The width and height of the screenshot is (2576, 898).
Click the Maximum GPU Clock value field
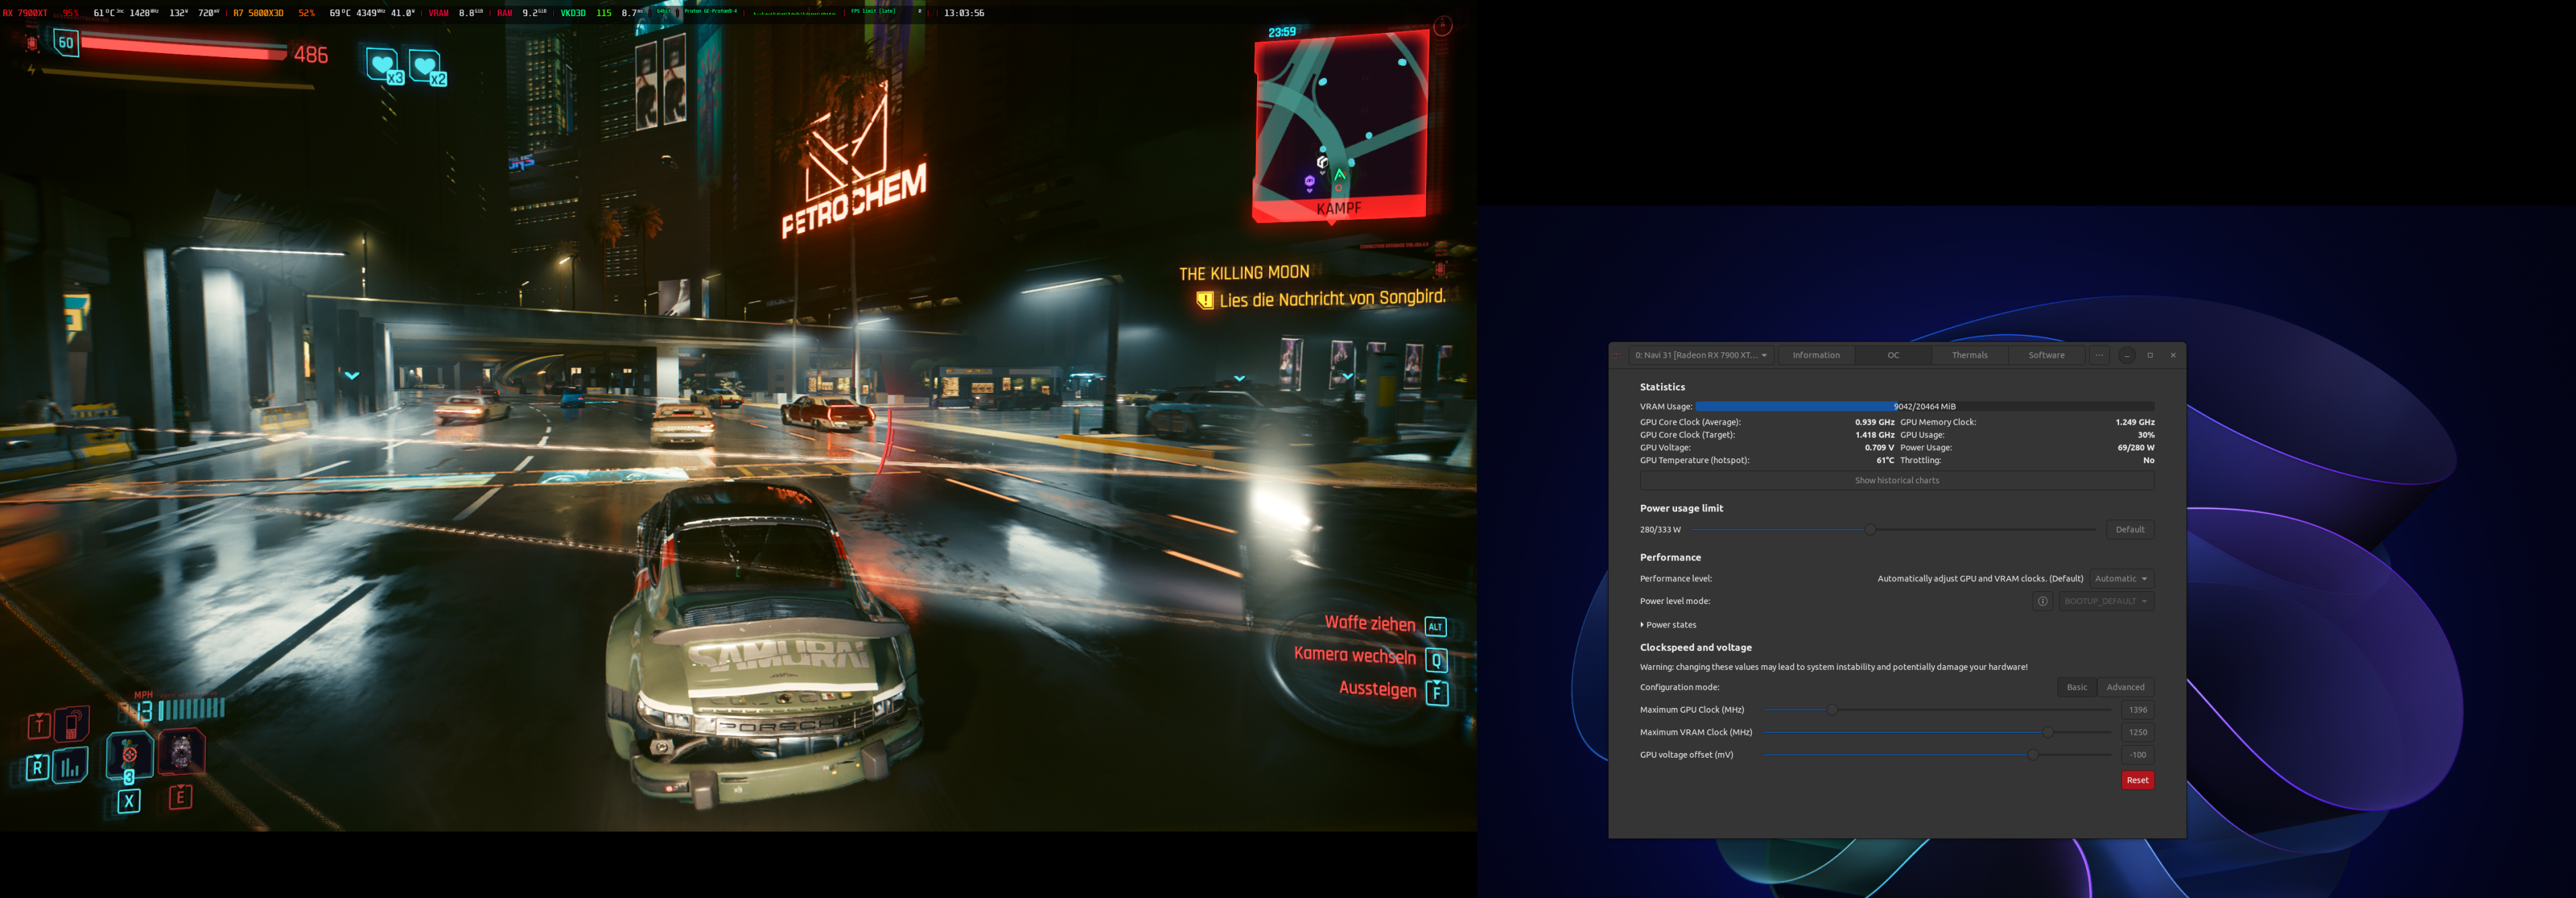pos(2137,710)
